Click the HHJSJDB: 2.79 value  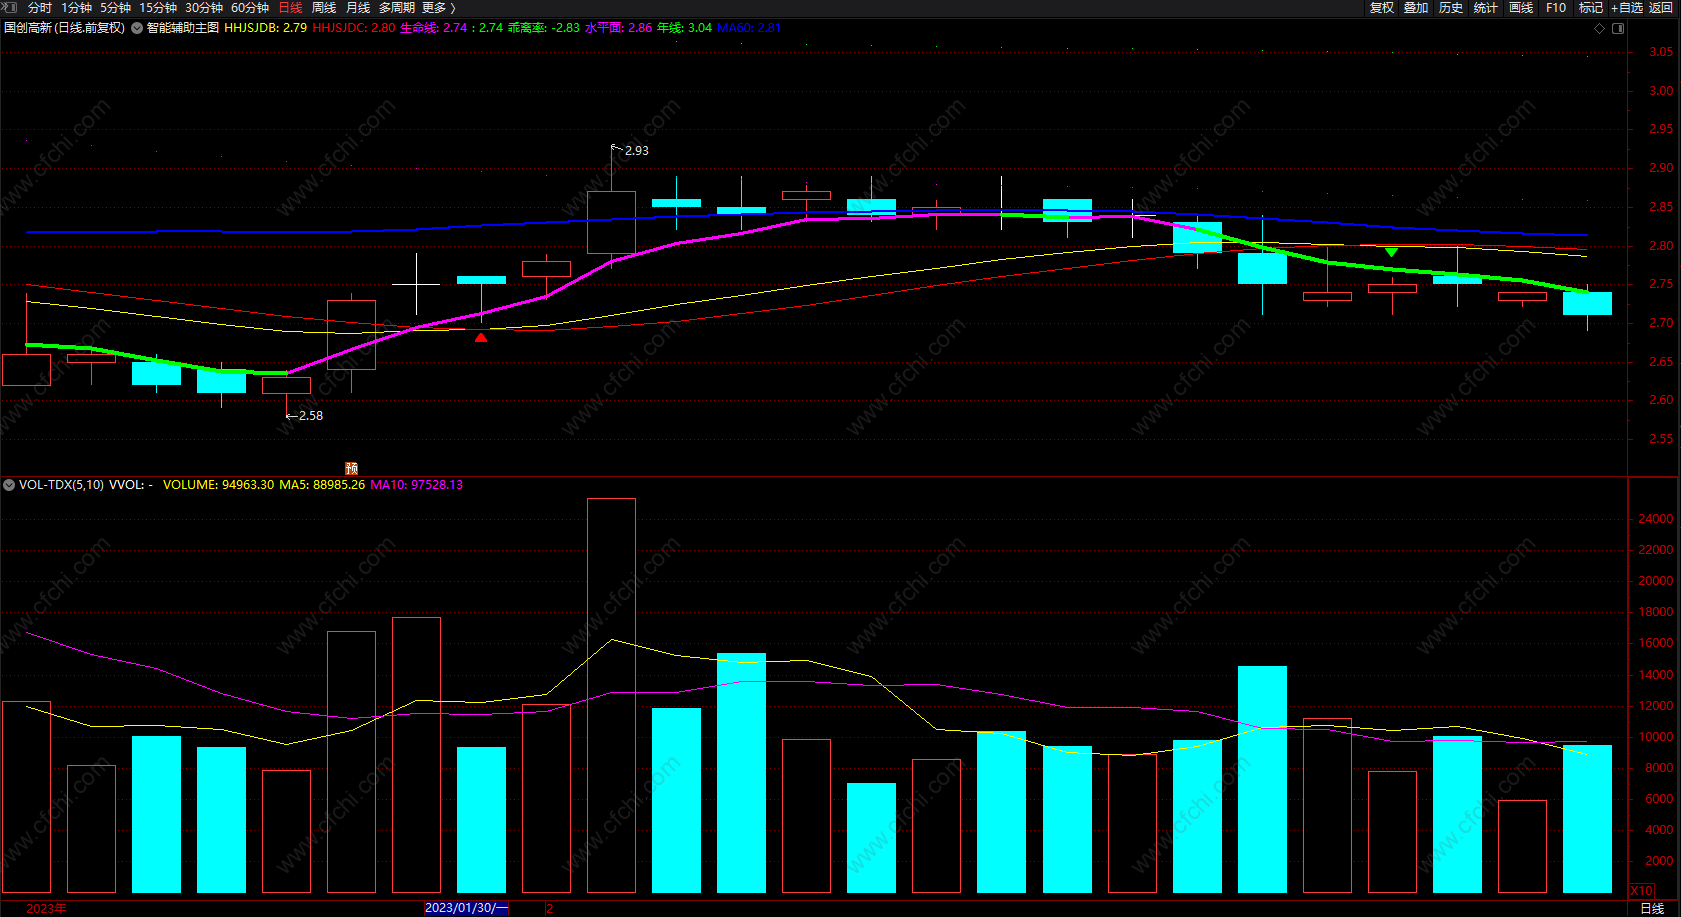tap(266, 28)
